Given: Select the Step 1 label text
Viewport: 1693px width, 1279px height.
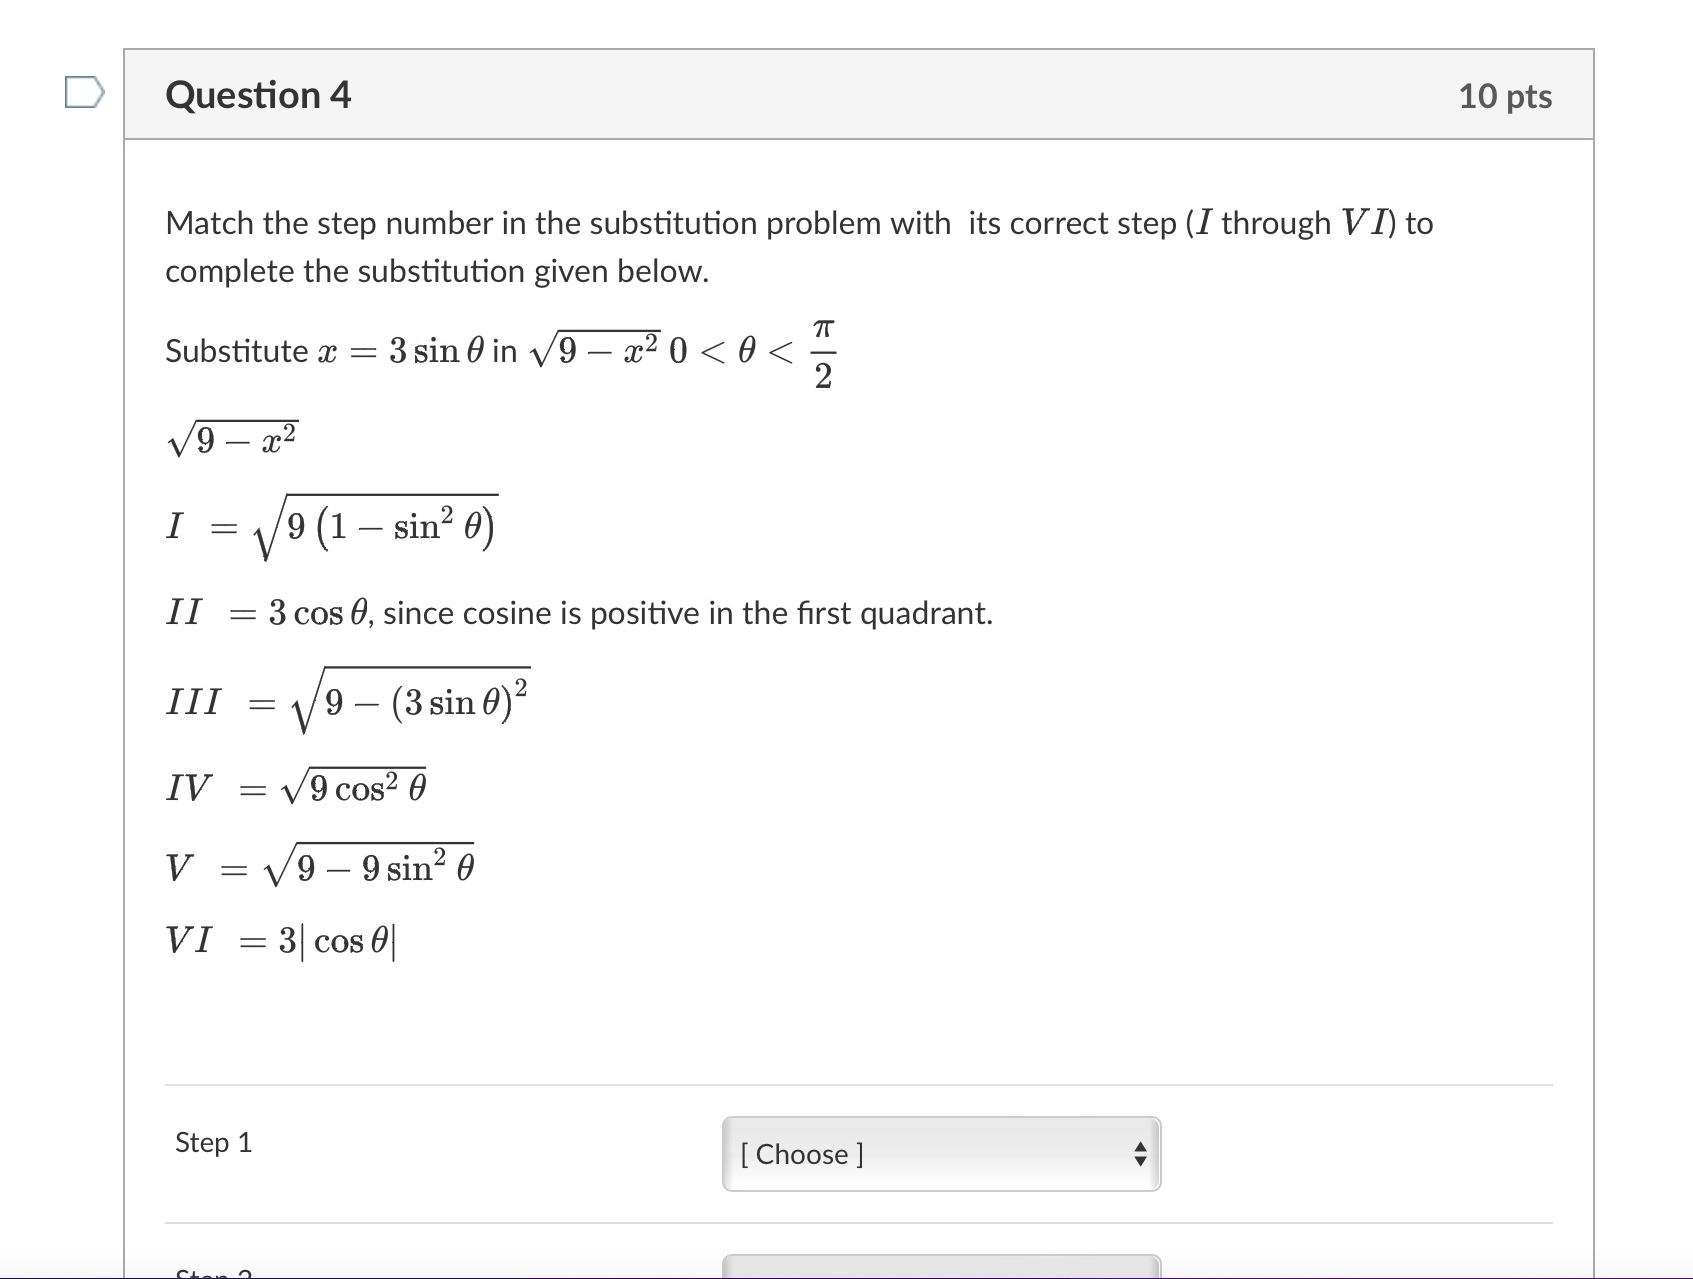Looking at the screenshot, I should [212, 1142].
